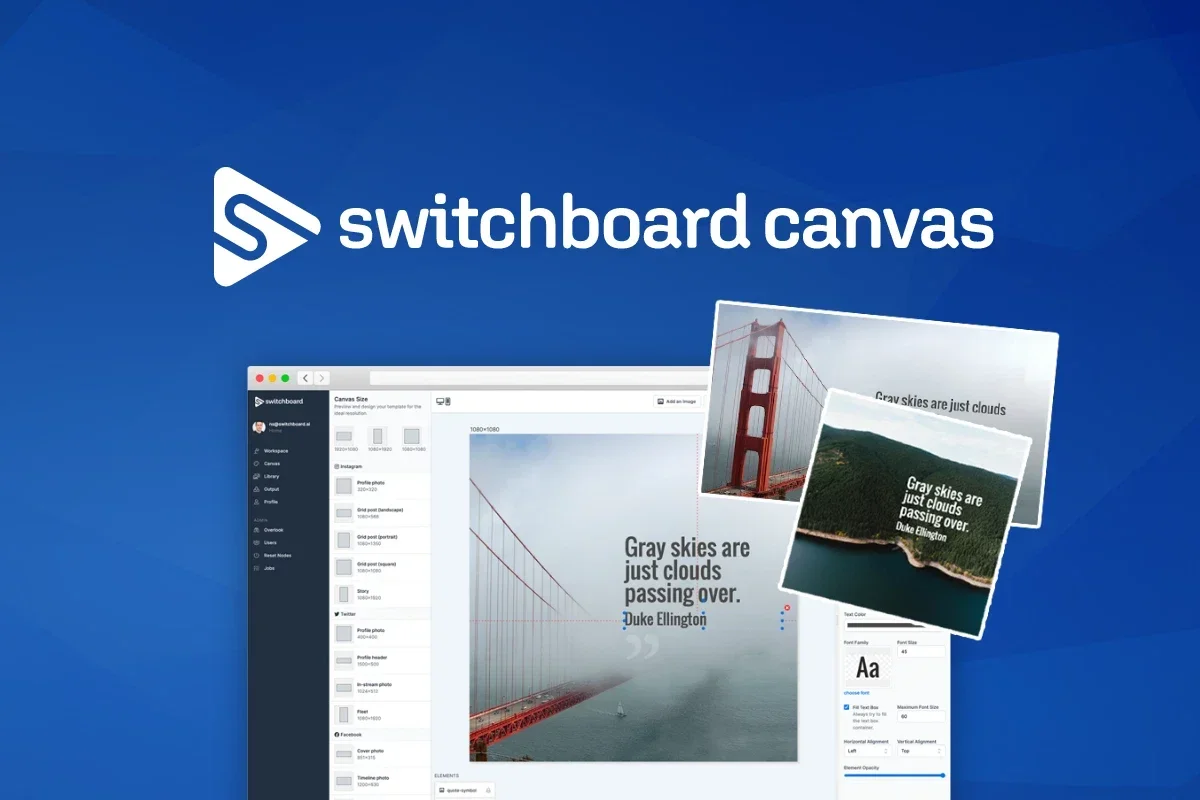Click the Switchboard logo in the sidebar
The height and width of the screenshot is (800, 1200).
coord(279,401)
